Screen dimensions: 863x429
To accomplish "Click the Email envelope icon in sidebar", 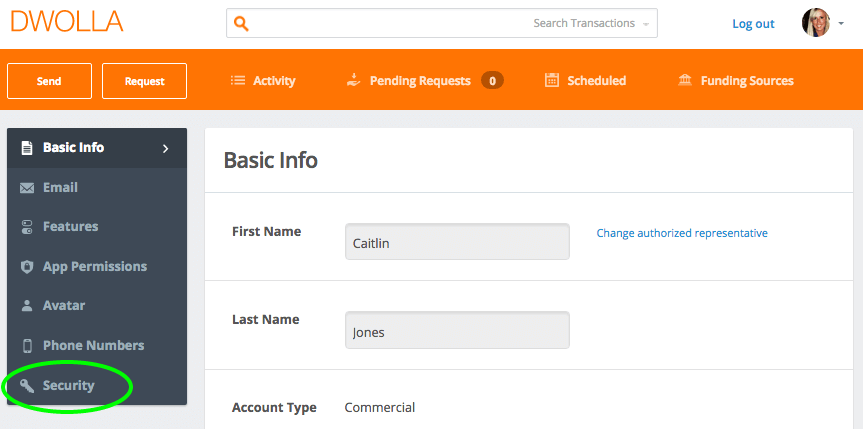I will tap(27, 188).
